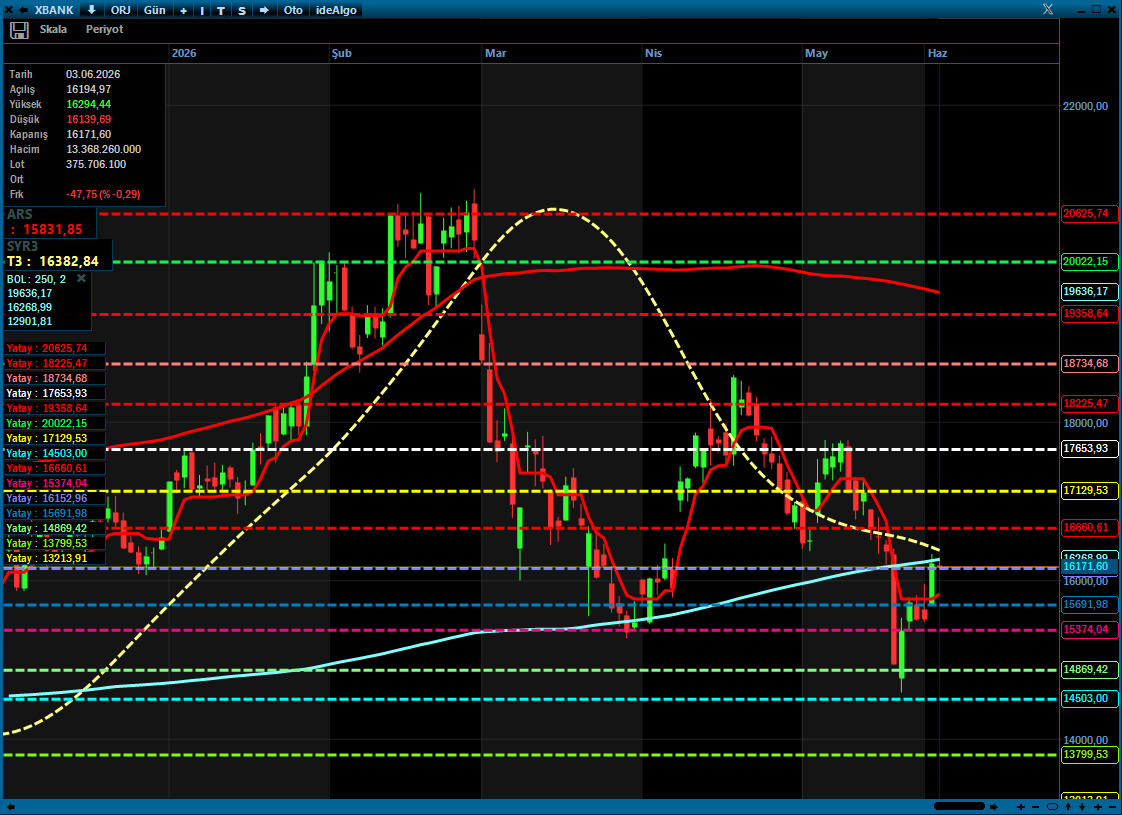Select the Yatay : 15374,04 line label
Screen dimensions: 1122x815
tap(55, 484)
